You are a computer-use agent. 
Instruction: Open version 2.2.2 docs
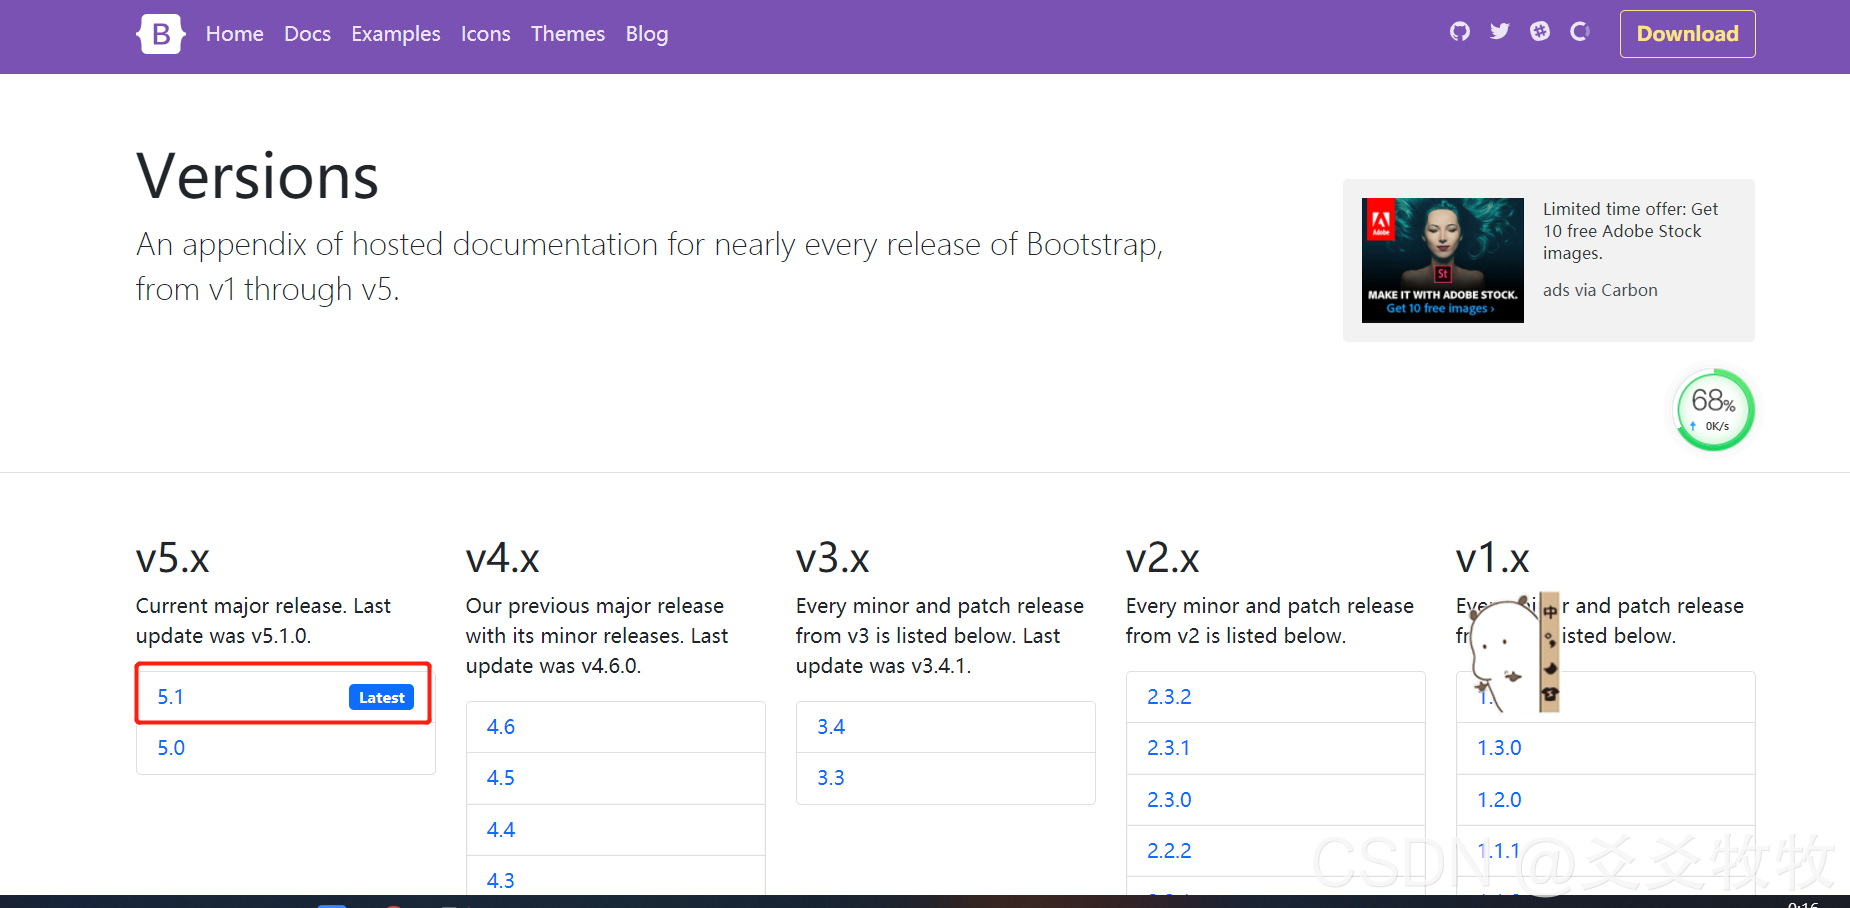click(1275, 851)
